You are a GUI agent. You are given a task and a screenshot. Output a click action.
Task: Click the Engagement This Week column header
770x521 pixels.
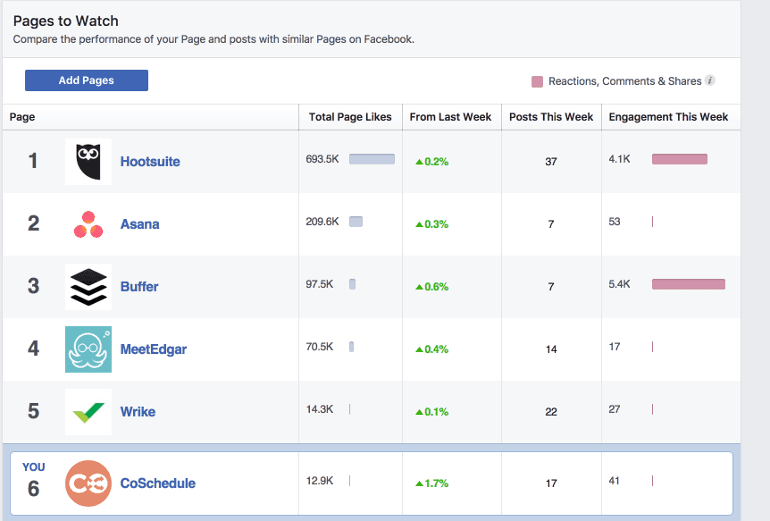coord(668,117)
